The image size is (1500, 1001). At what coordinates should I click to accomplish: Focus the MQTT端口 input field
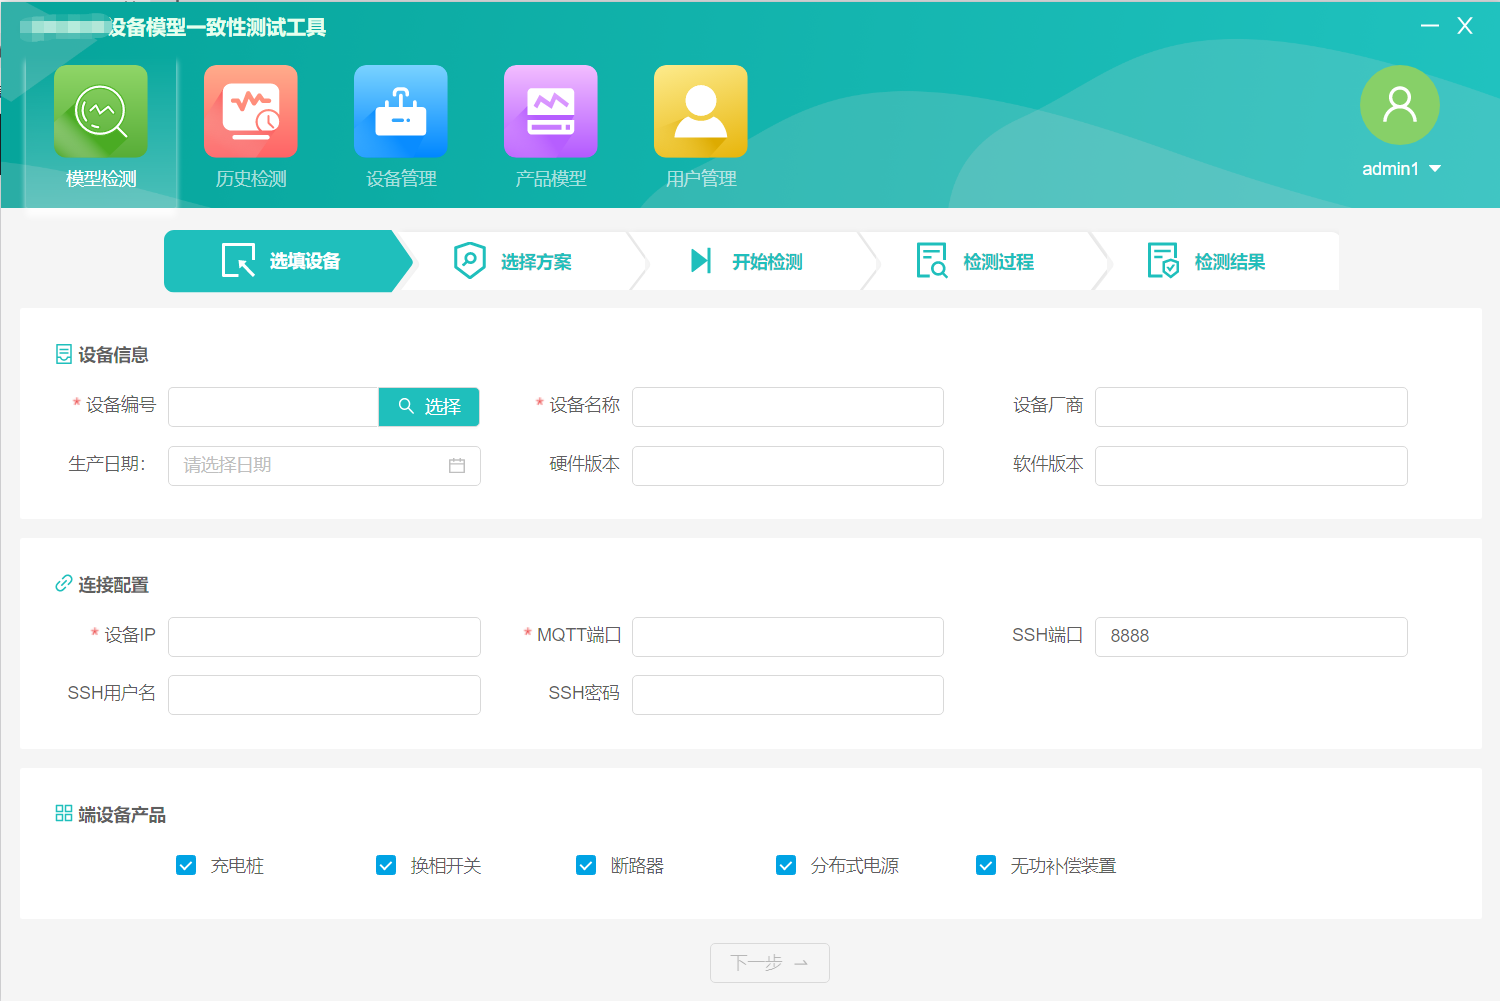(x=788, y=637)
